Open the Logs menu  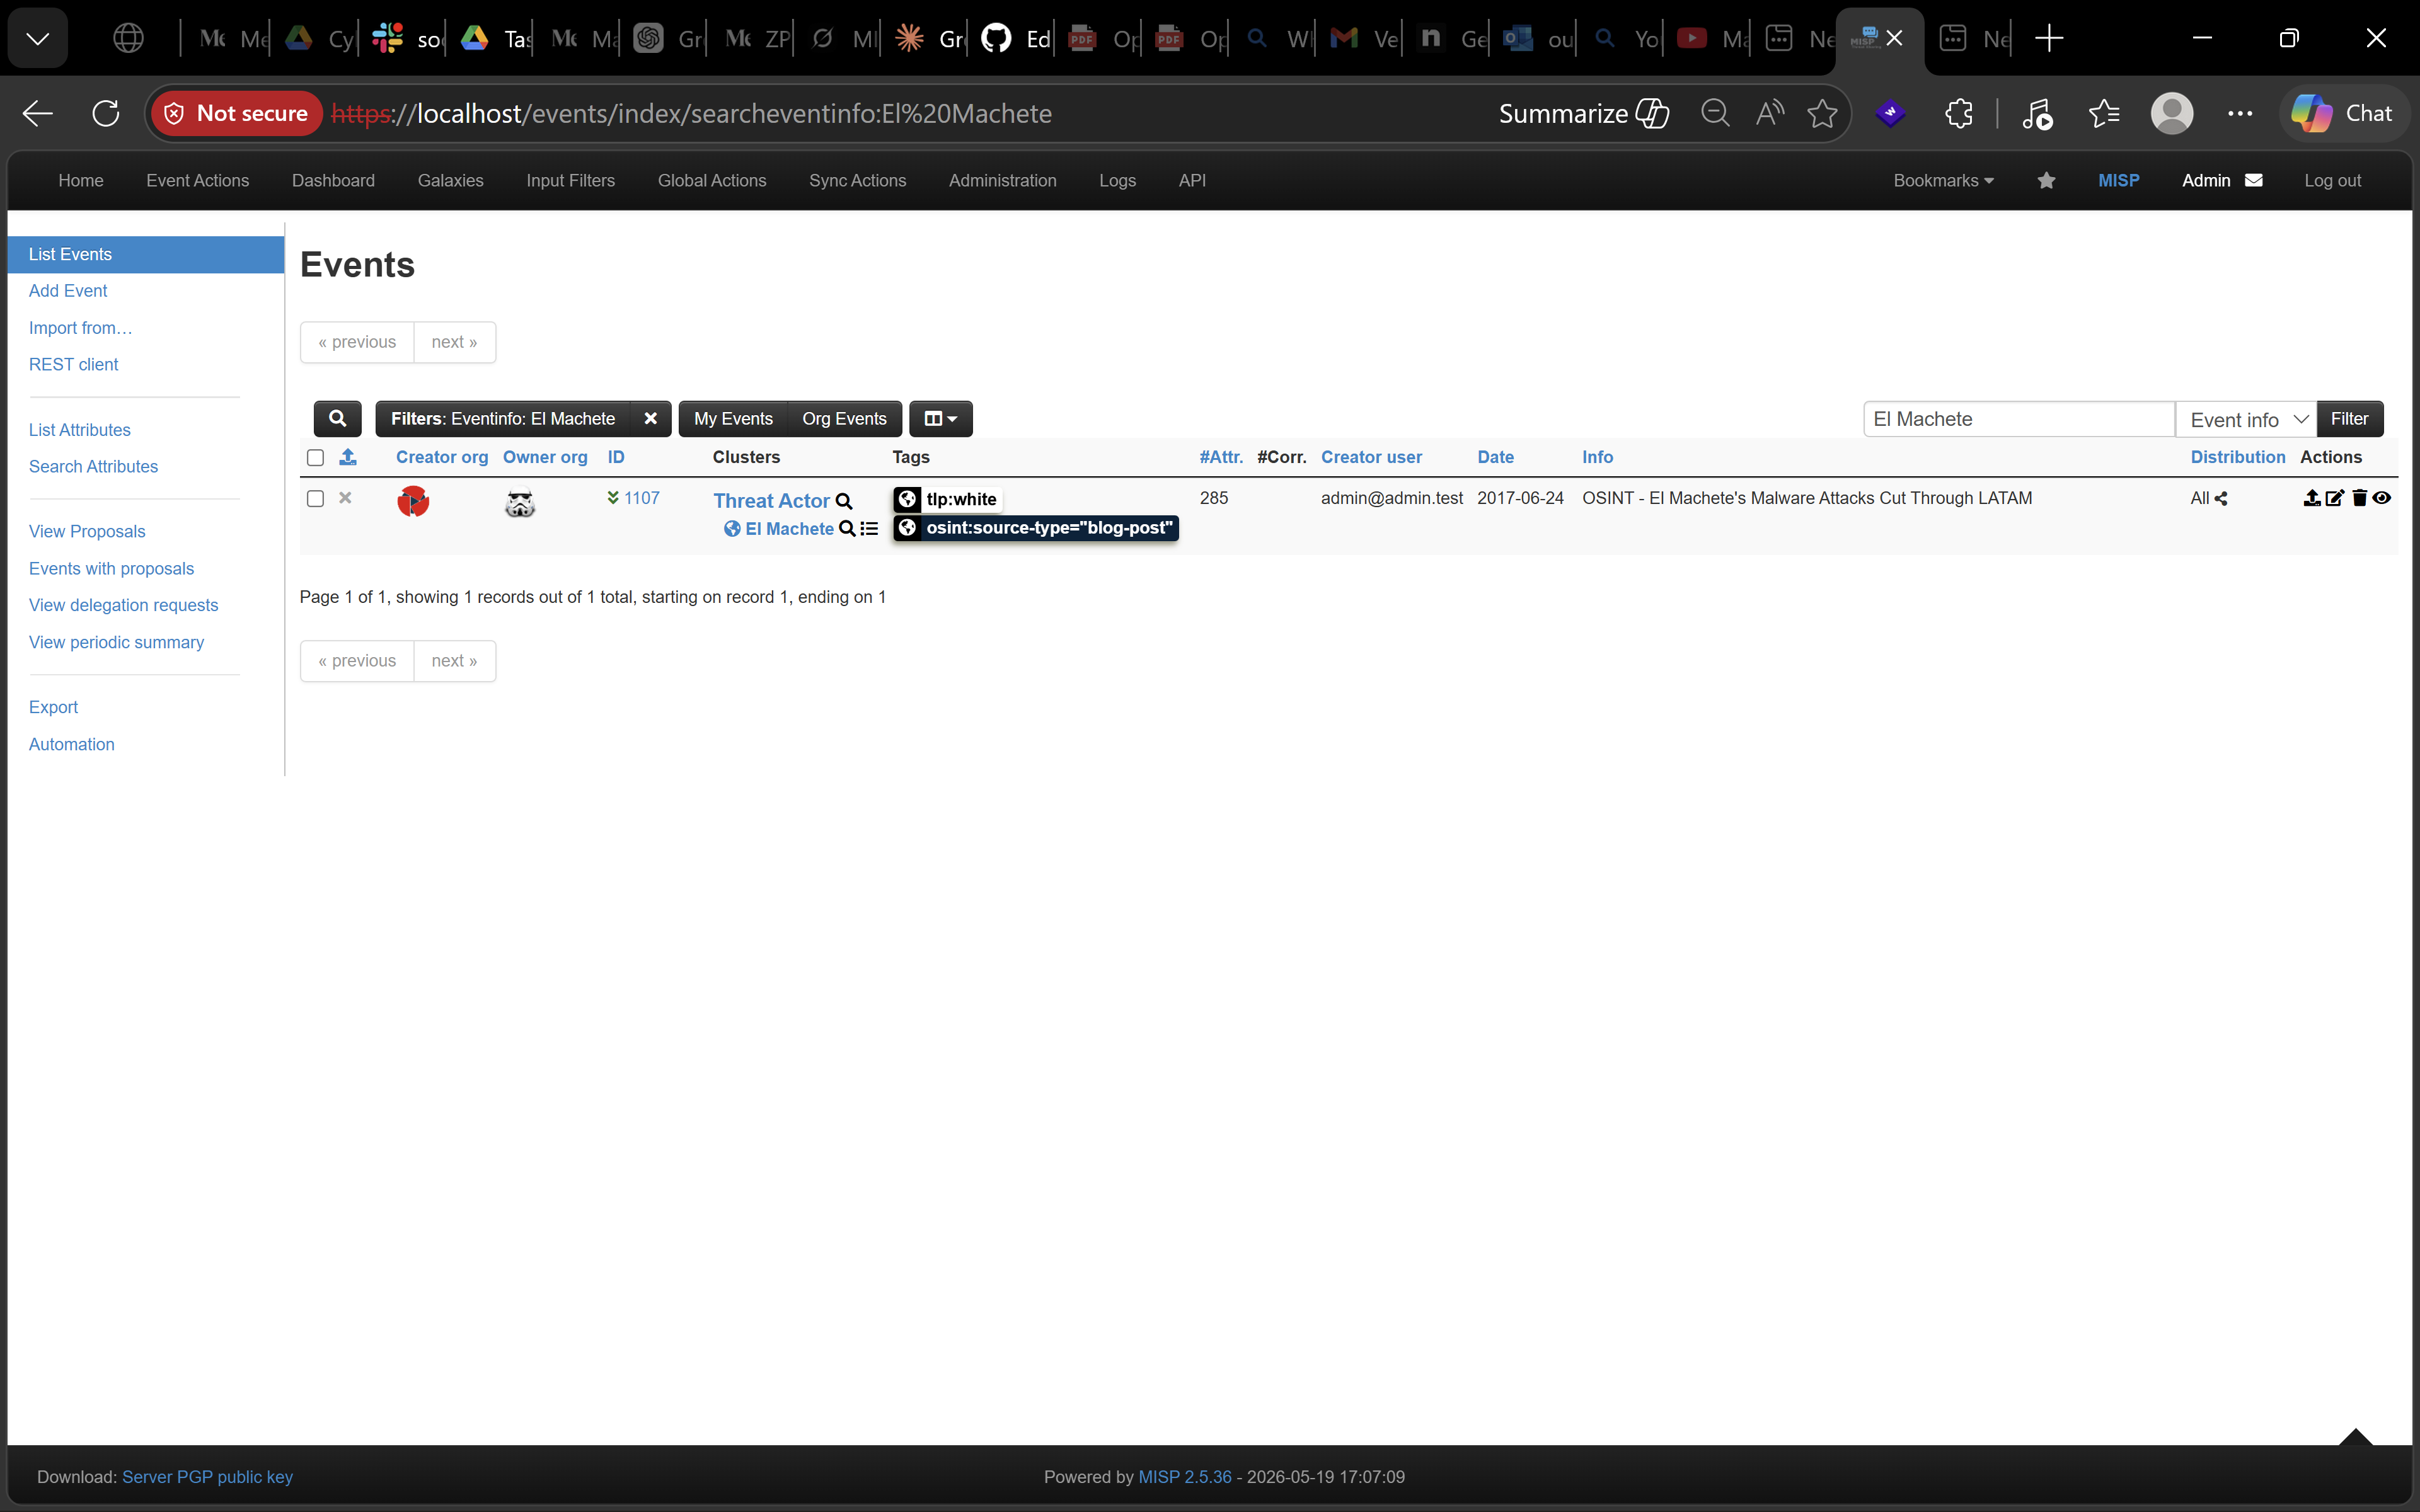point(1117,180)
